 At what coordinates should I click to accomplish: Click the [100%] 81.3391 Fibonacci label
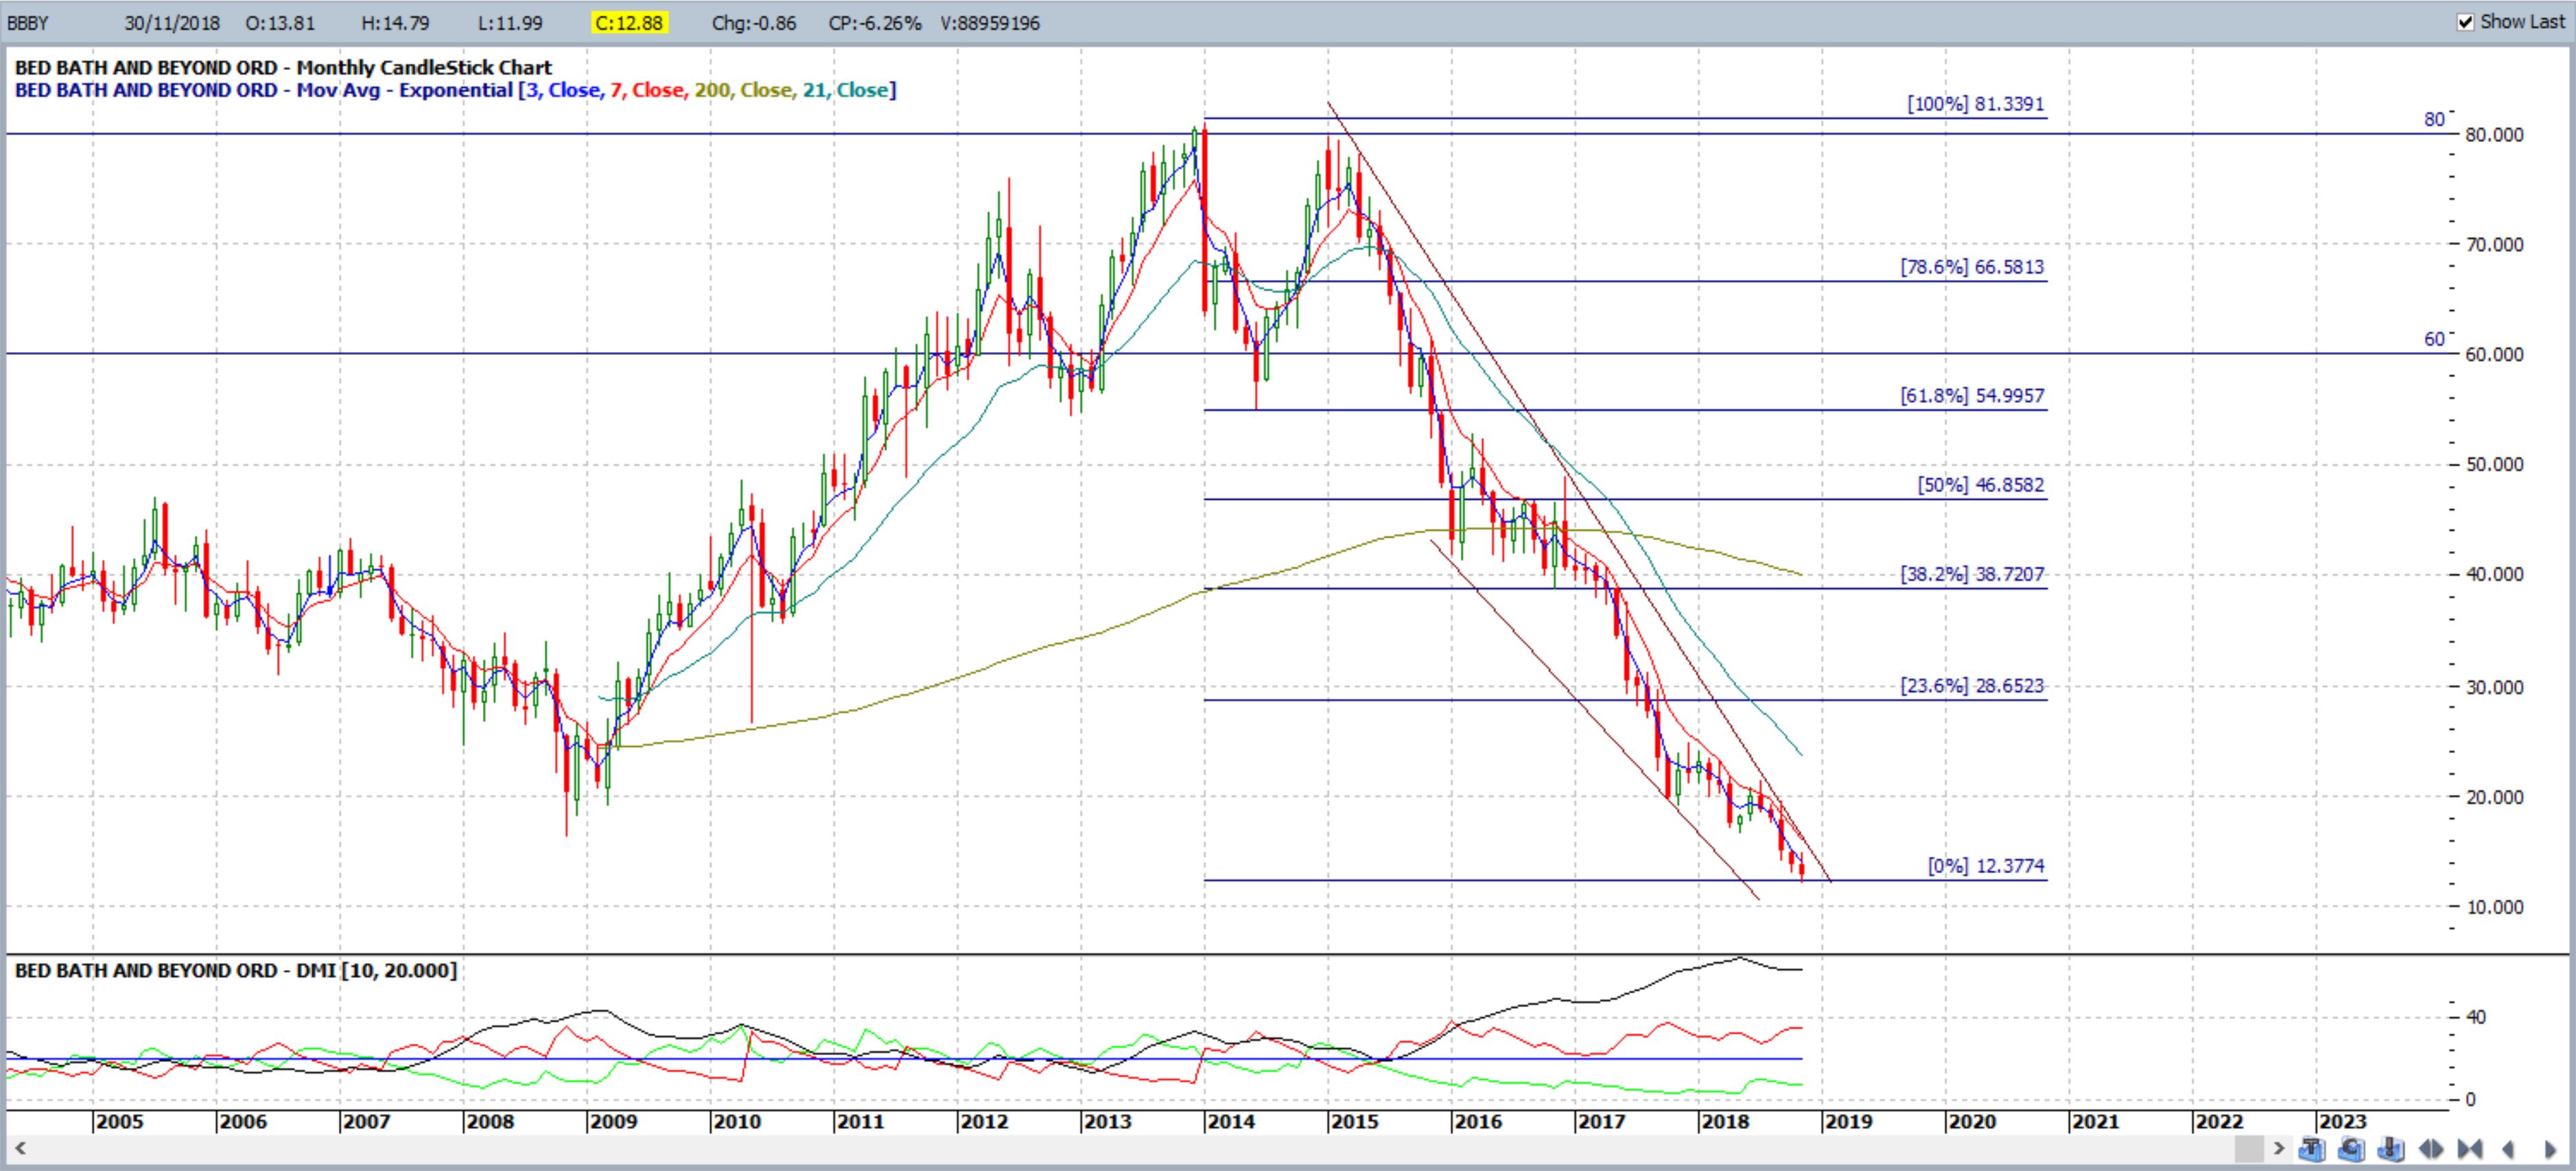point(1976,104)
